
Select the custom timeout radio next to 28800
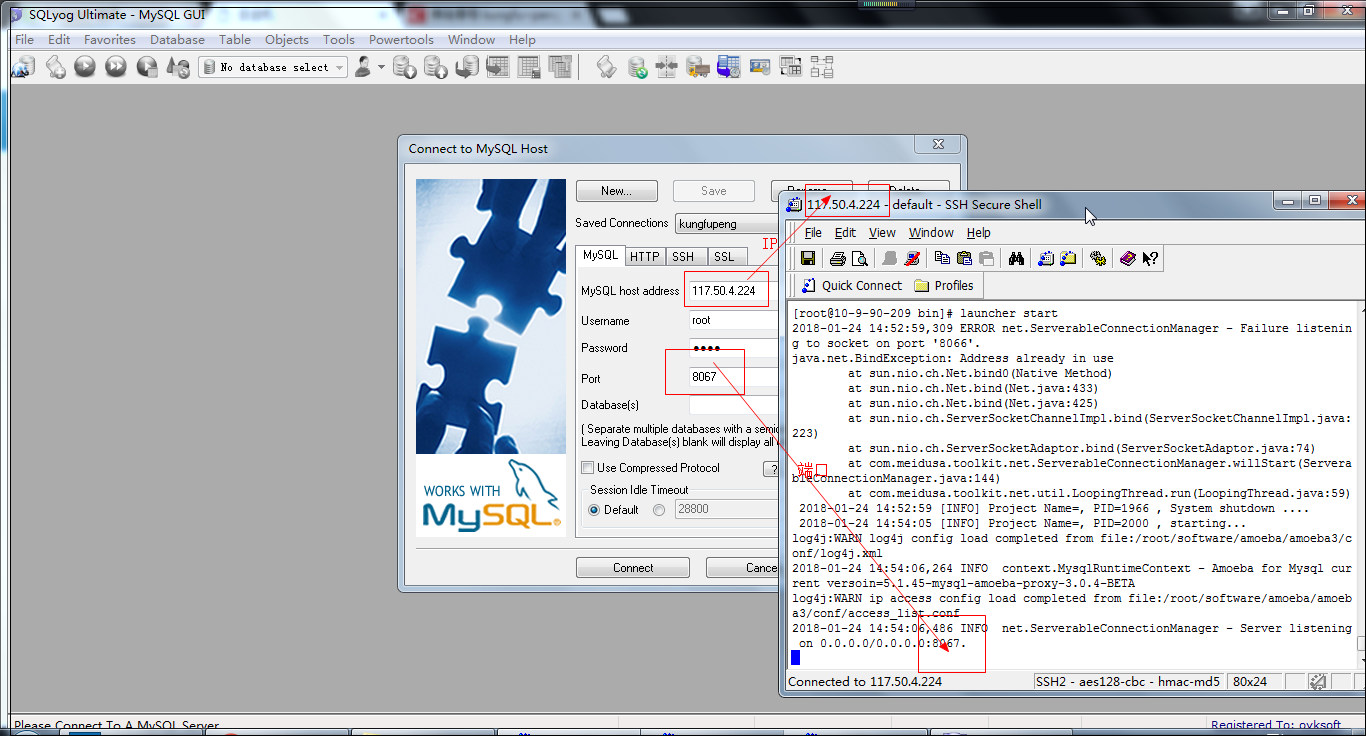coord(659,510)
